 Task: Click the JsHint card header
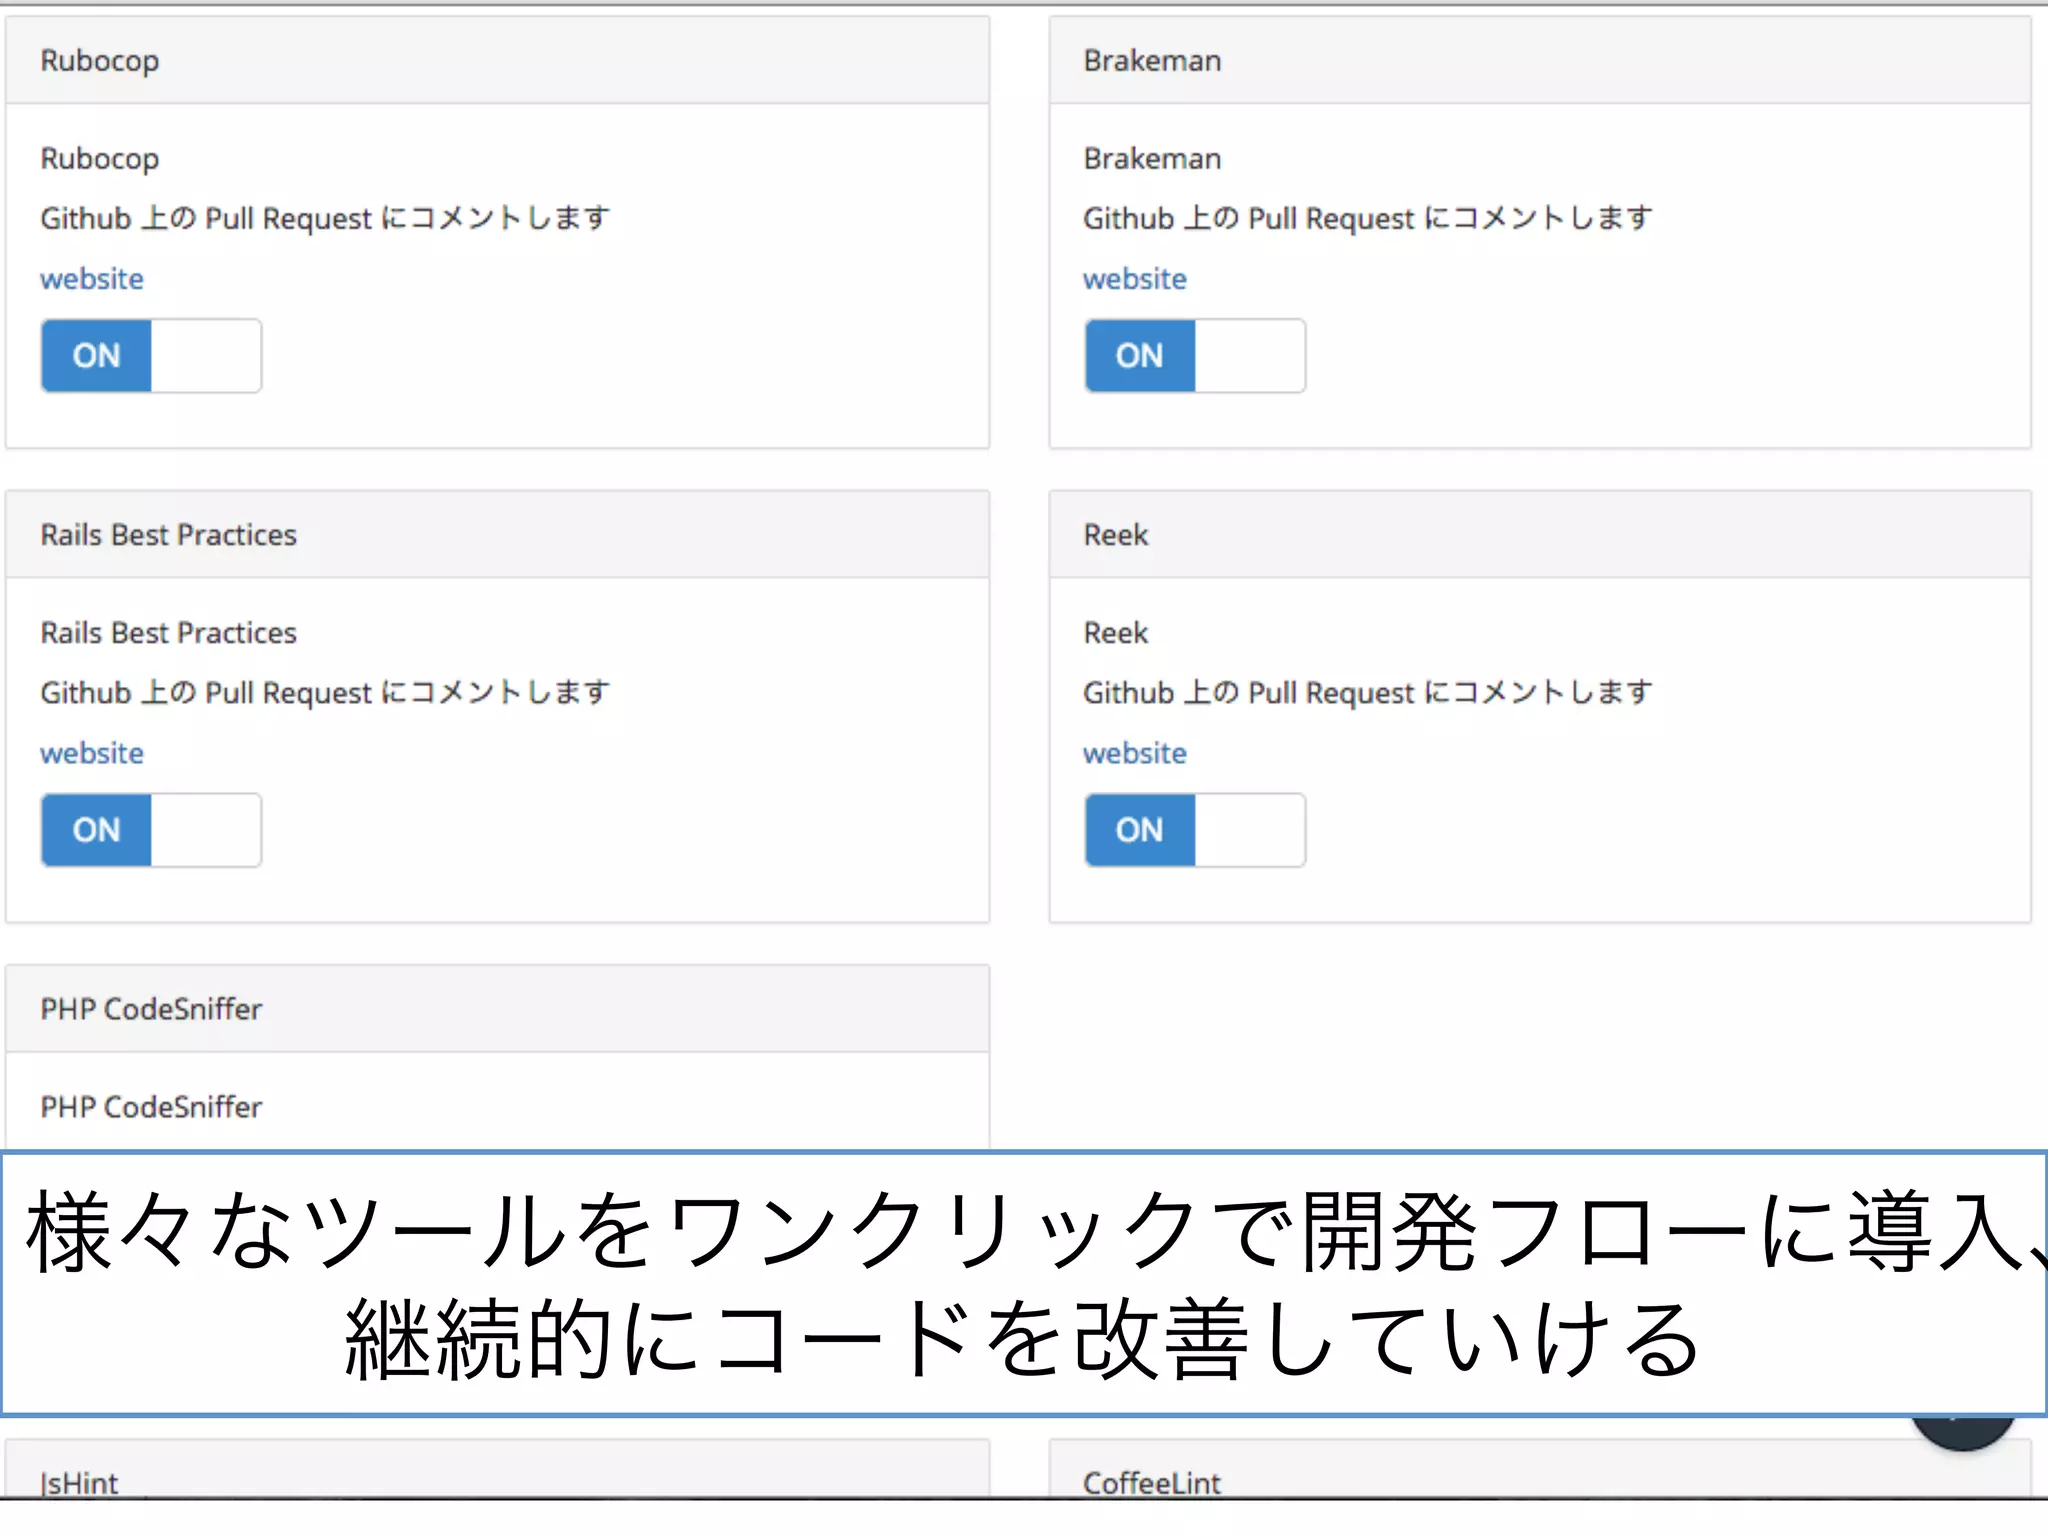[x=497, y=1470]
